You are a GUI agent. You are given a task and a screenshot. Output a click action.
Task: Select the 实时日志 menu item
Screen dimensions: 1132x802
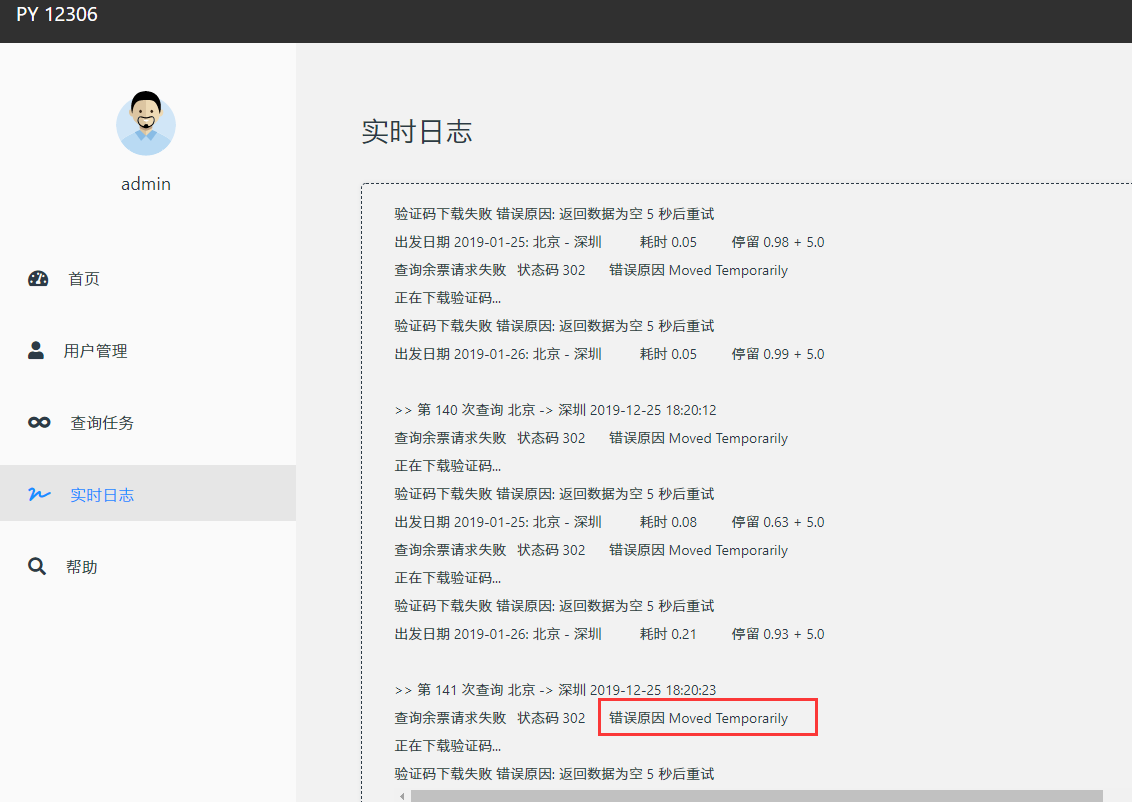pyautogui.click(x=148, y=493)
